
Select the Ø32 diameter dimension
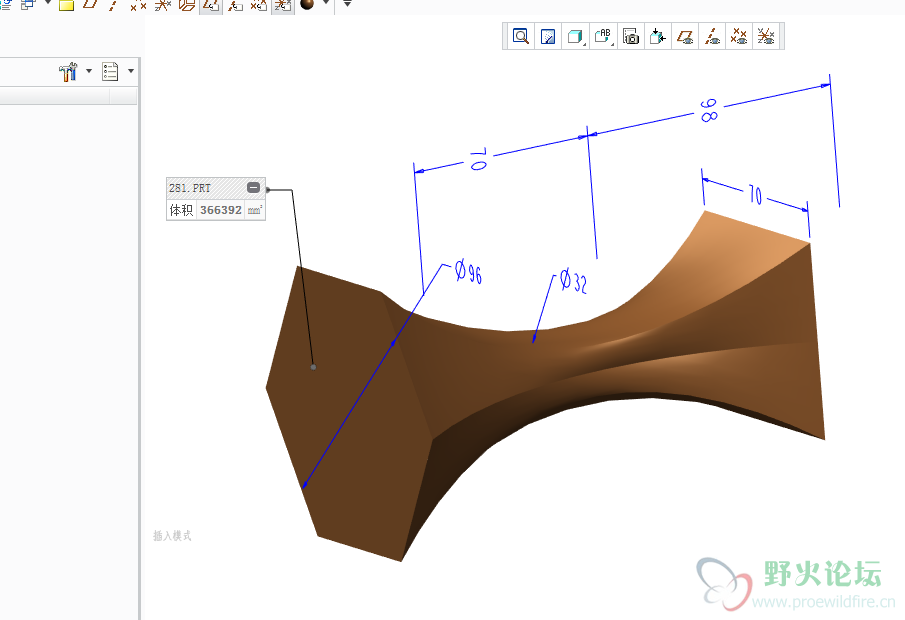tap(574, 281)
